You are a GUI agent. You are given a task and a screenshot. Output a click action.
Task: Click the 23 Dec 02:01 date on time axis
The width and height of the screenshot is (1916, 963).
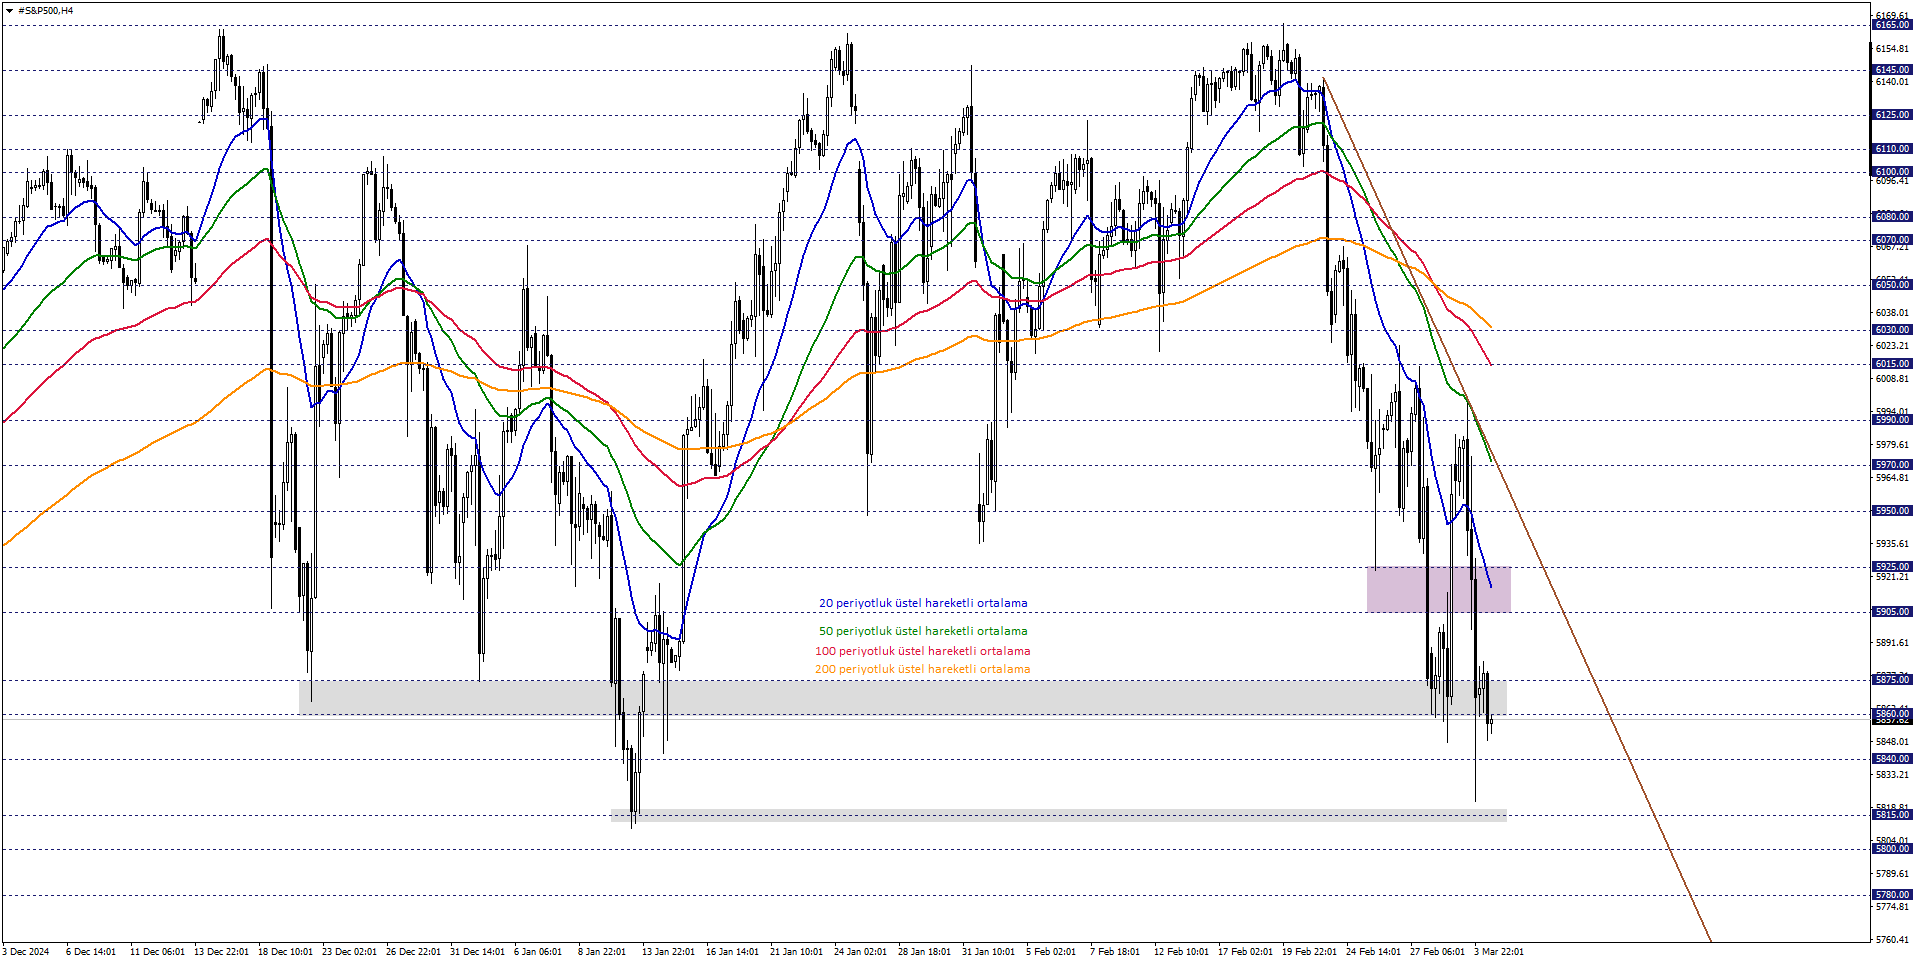pos(349,952)
